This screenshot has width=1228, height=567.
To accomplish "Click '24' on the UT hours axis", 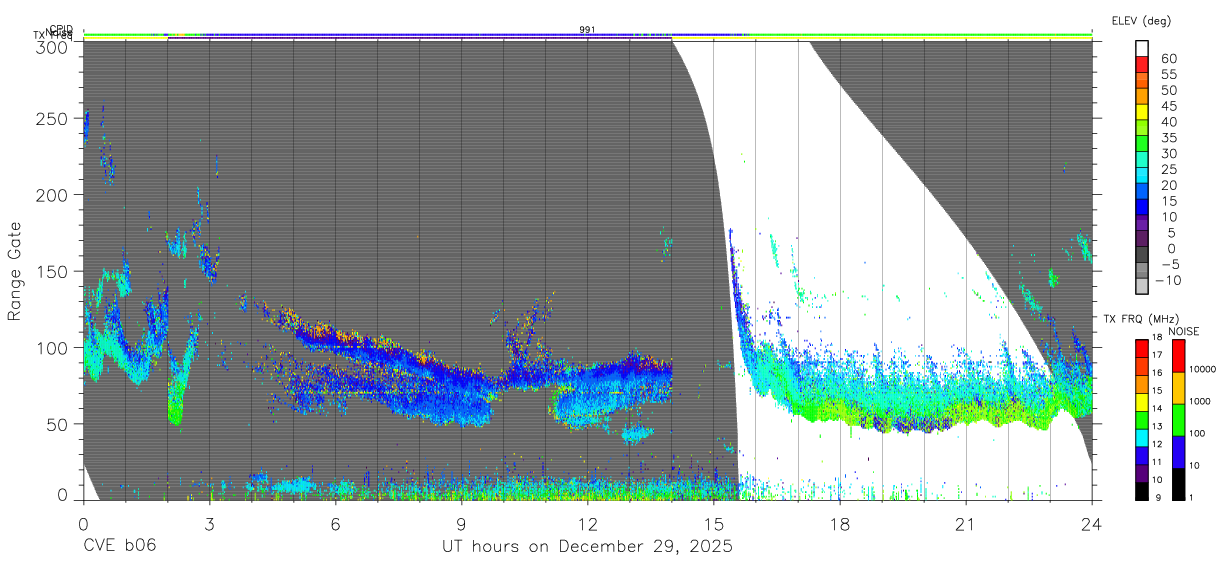I will point(1091,523).
